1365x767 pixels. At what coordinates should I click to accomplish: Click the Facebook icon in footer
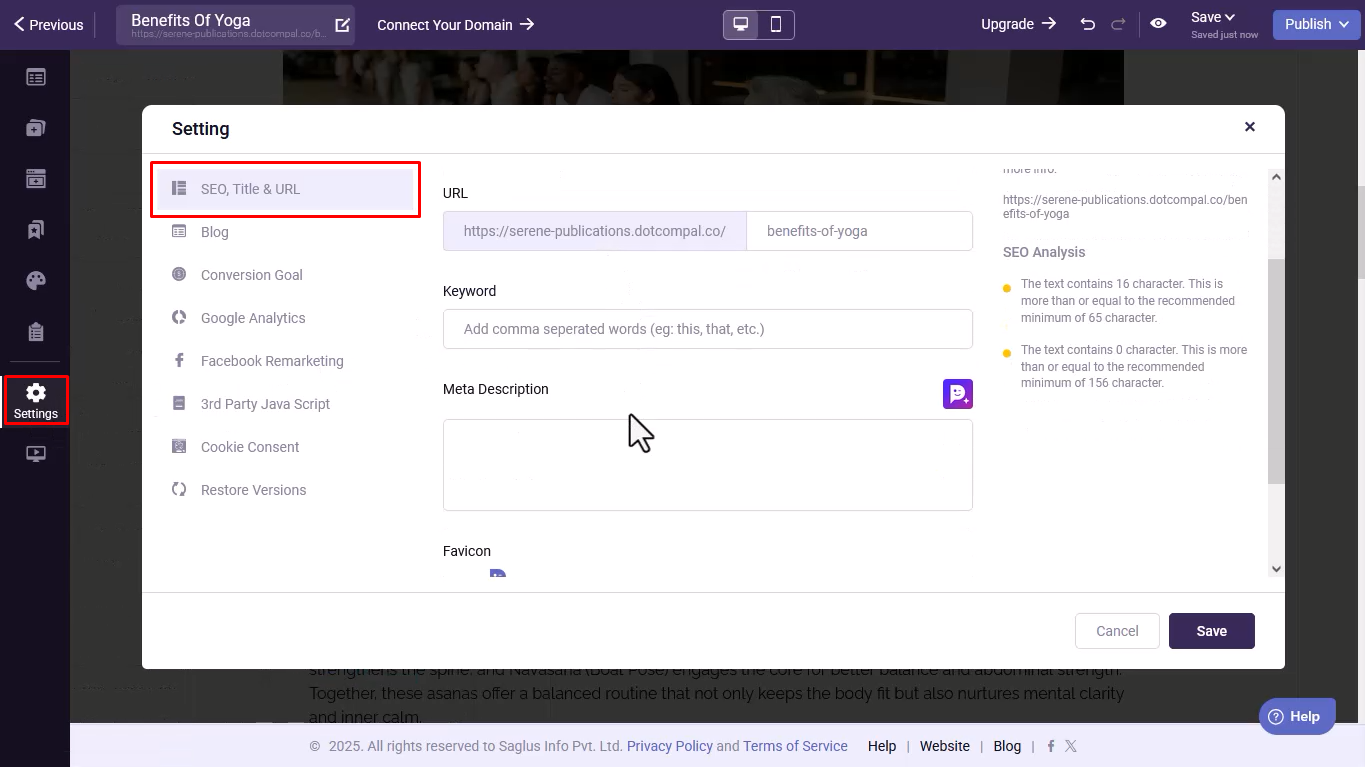point(1050,746)
